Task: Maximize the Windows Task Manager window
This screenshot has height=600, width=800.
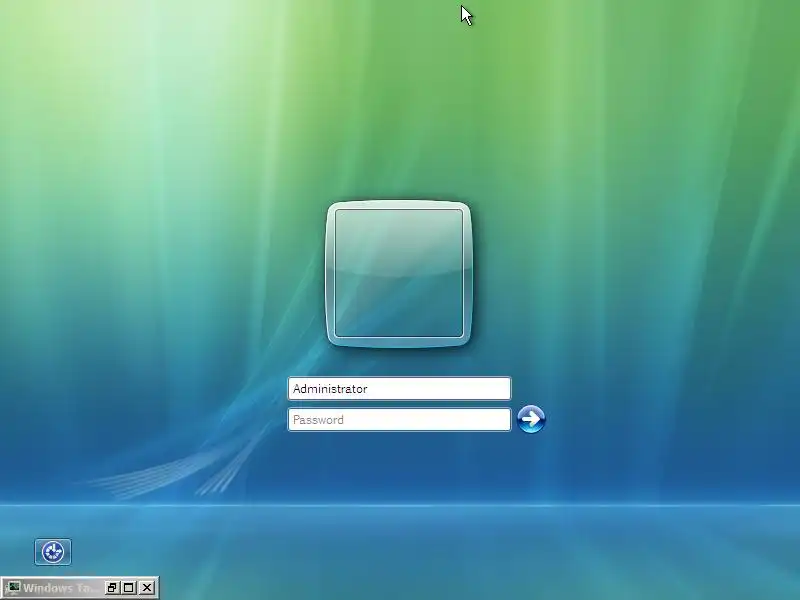Action: (129, 588)
